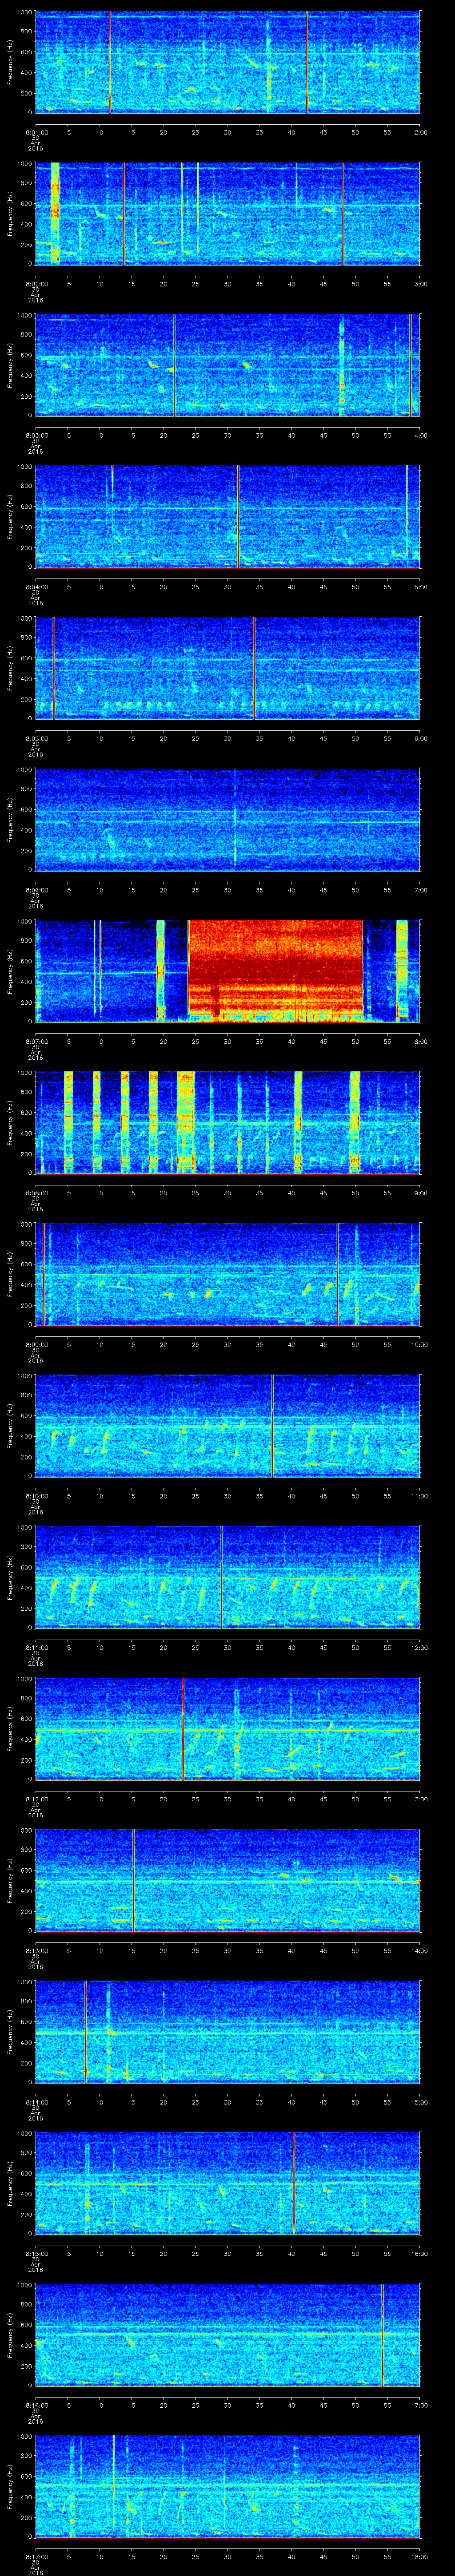Click red marker line in the 8:15:00 spectrogram
The height and width of the screenshot is (2576, 455).
click(x=294, y=2183)
